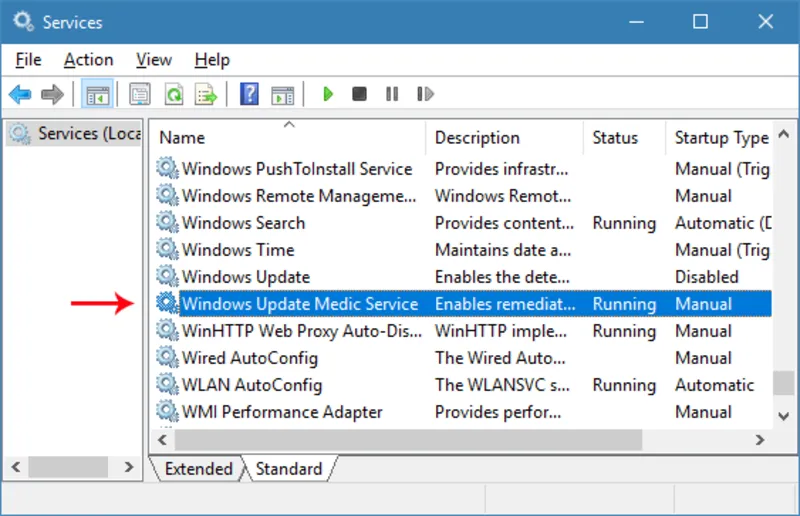
Task: Click the Restart Service icon
Action: (x=425, y=95)
